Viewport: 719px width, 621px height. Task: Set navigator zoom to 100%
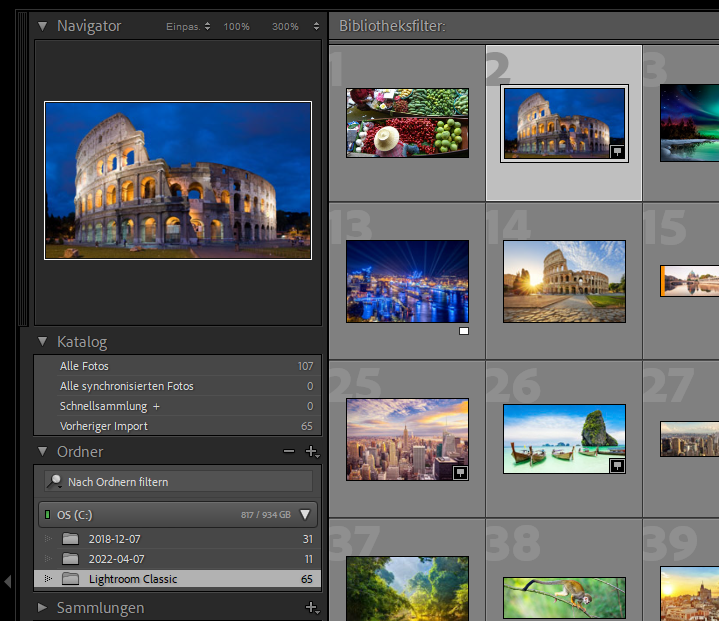(x=236, y=27)
